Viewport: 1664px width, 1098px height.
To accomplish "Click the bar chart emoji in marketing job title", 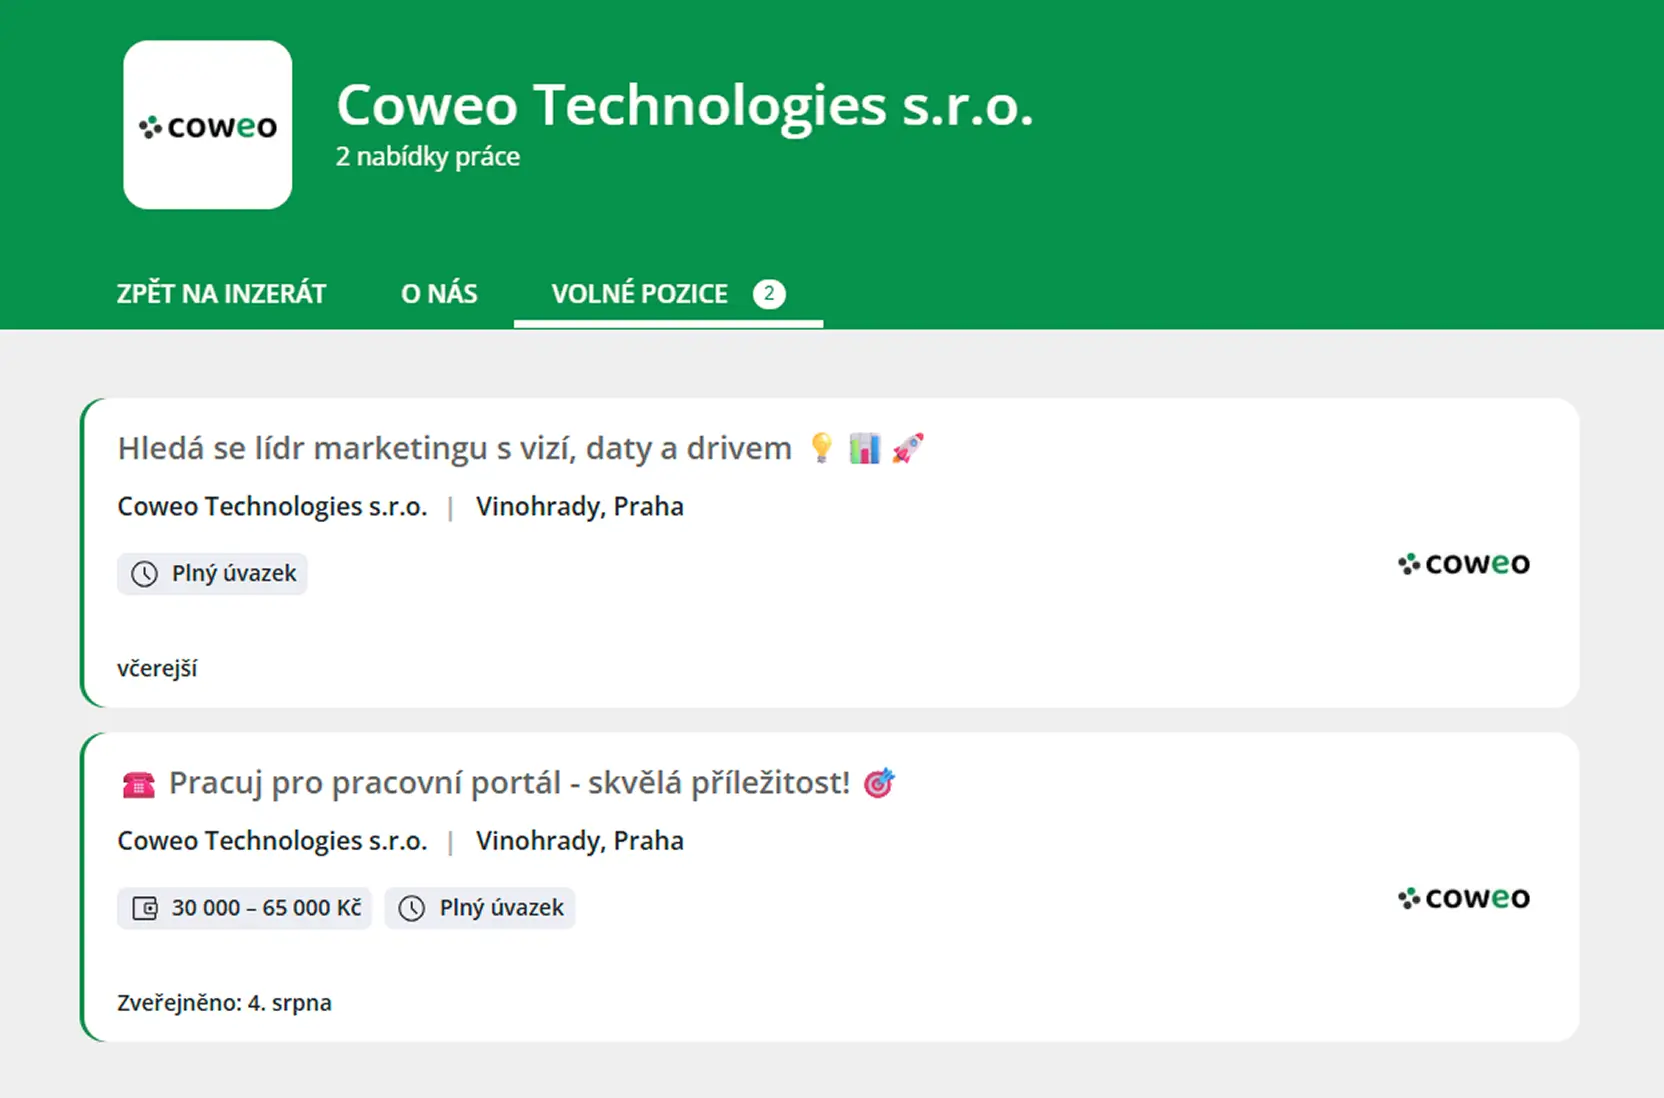I will [x=865, y=448].
